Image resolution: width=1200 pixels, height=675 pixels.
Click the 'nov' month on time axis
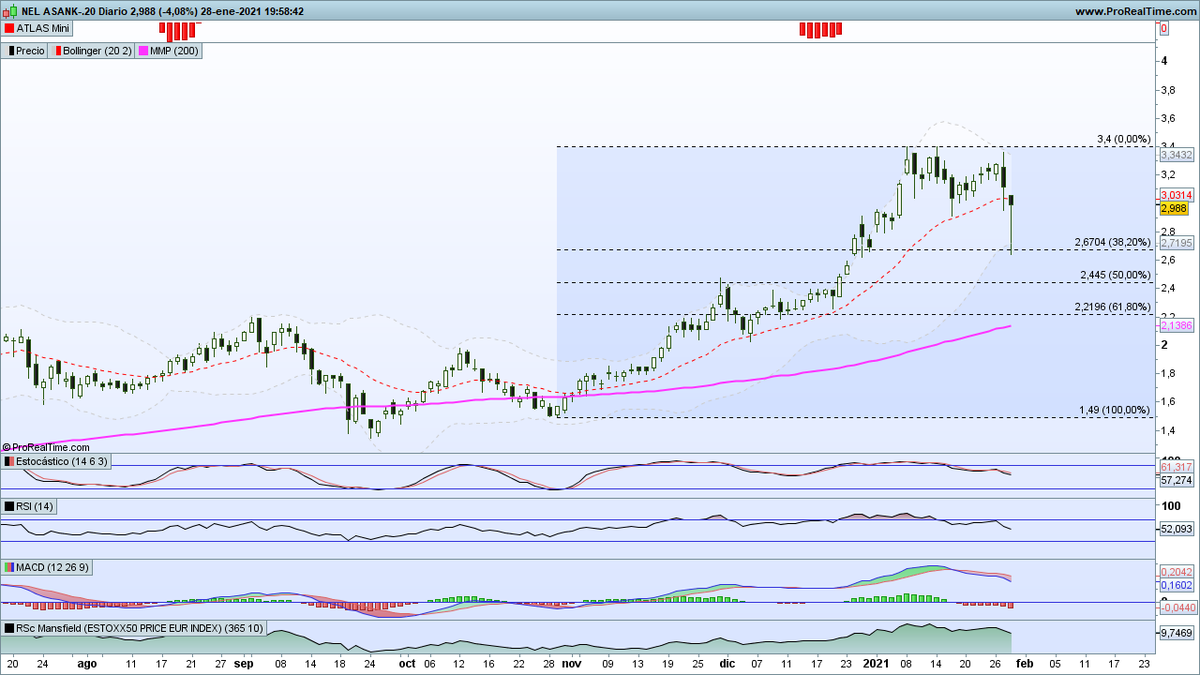tap(571, 663)
